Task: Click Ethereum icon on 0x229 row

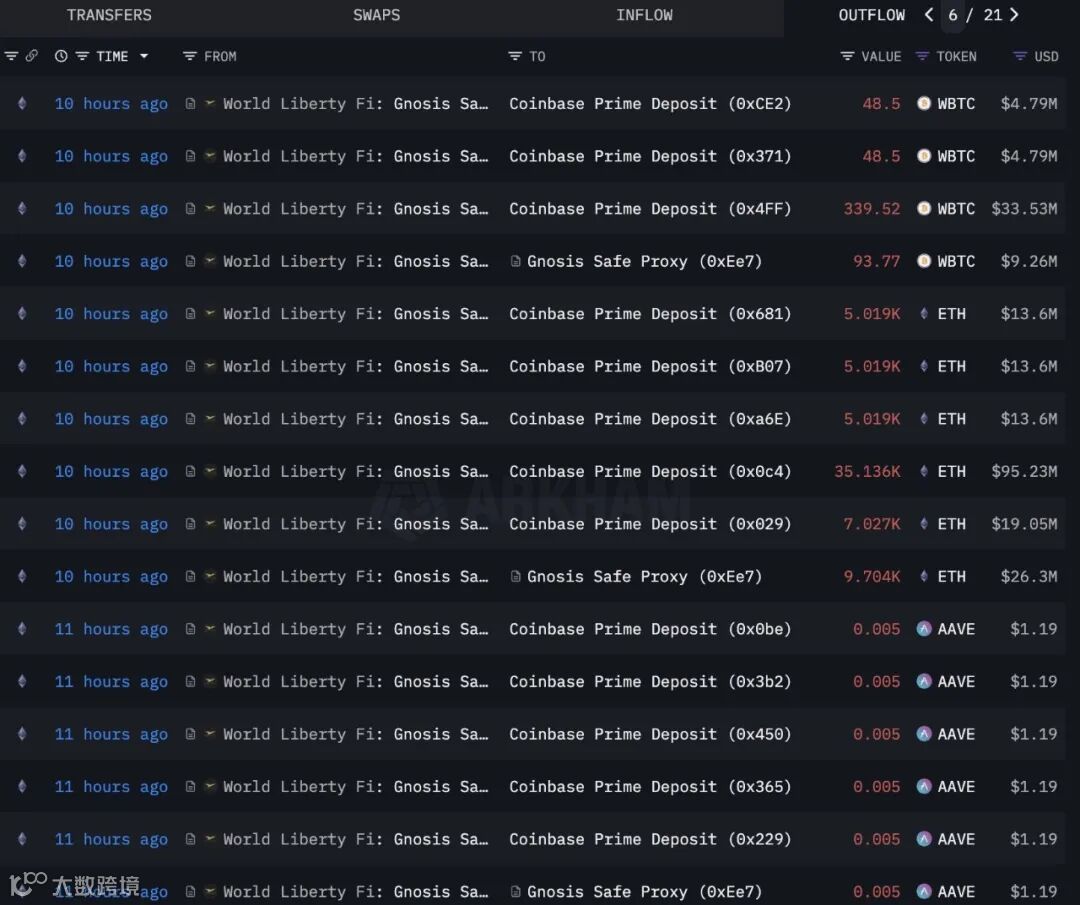Action: tap(22, 839)
